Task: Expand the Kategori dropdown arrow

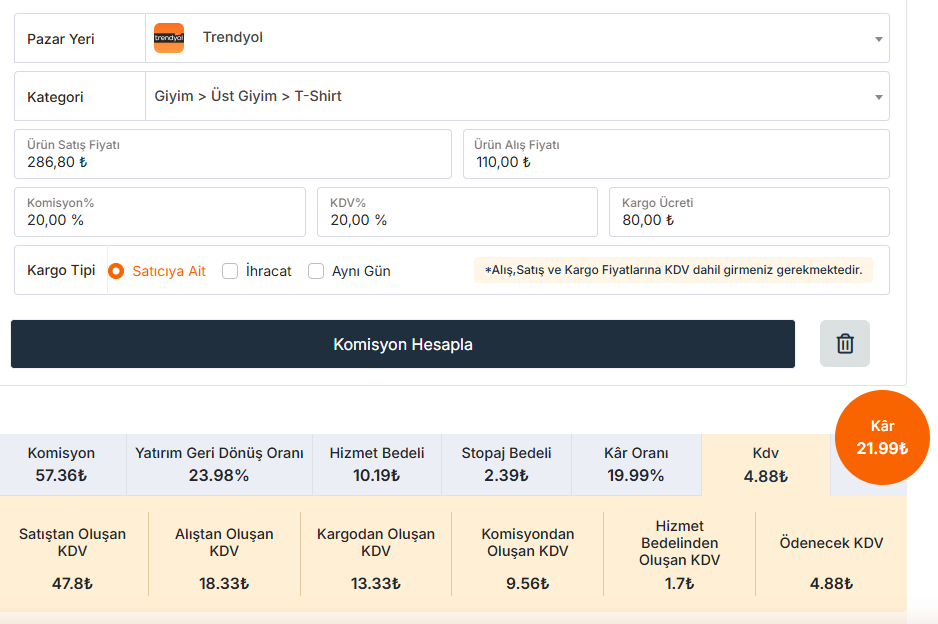Action: click(878, 97)
